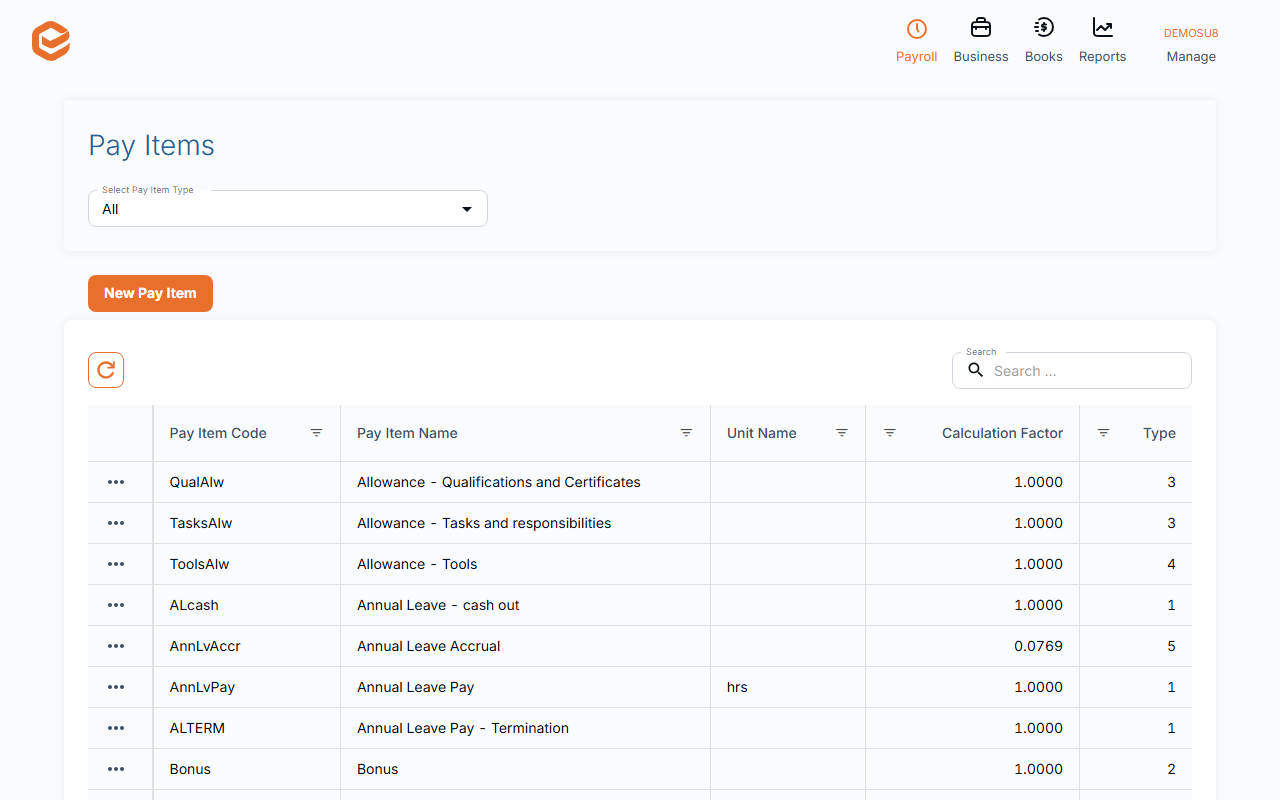
Task: Click the magnifier icon in Search box
Action: [x=976, y=370]
